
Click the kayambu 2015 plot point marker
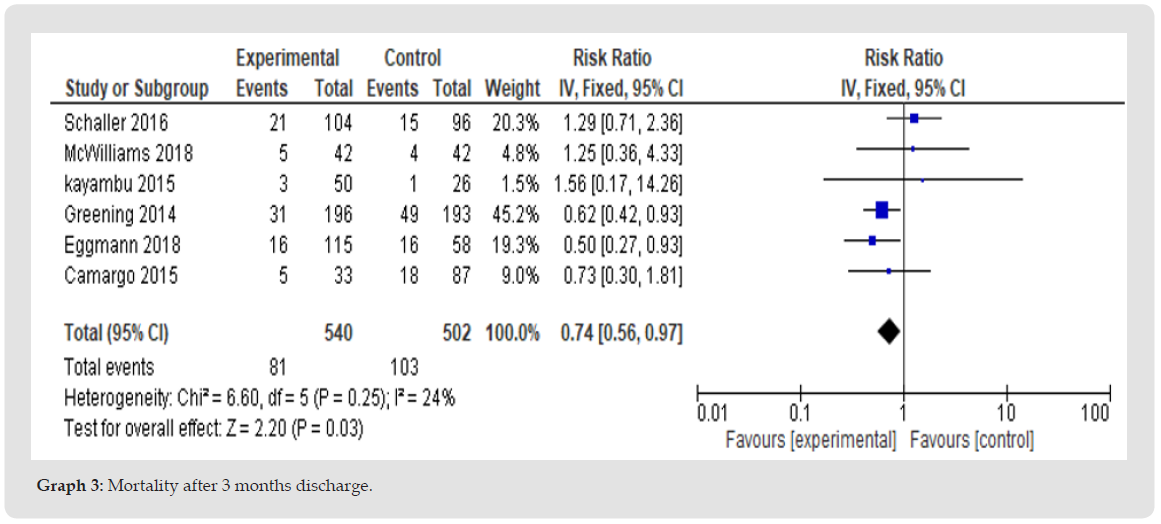coord(922,180)
